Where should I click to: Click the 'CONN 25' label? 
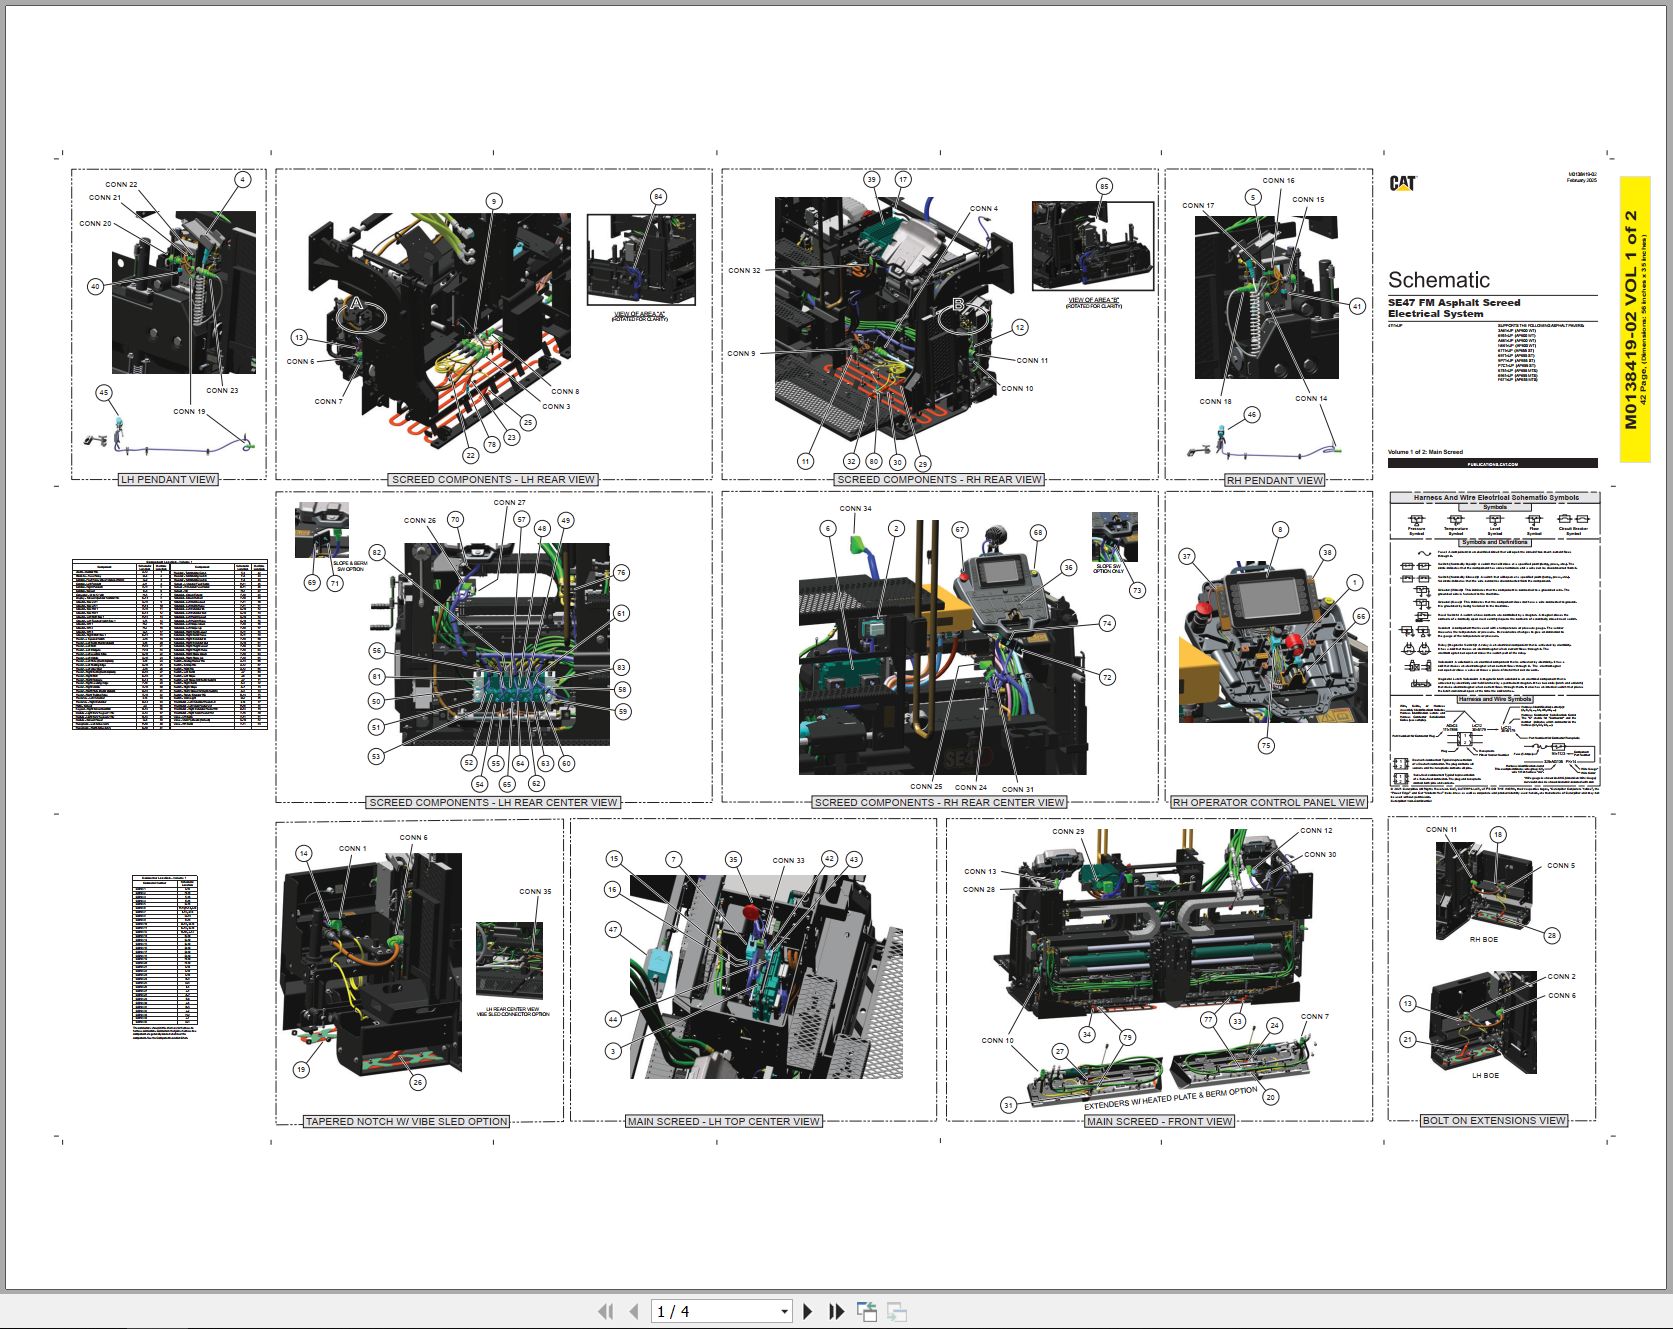pos(926,787)
